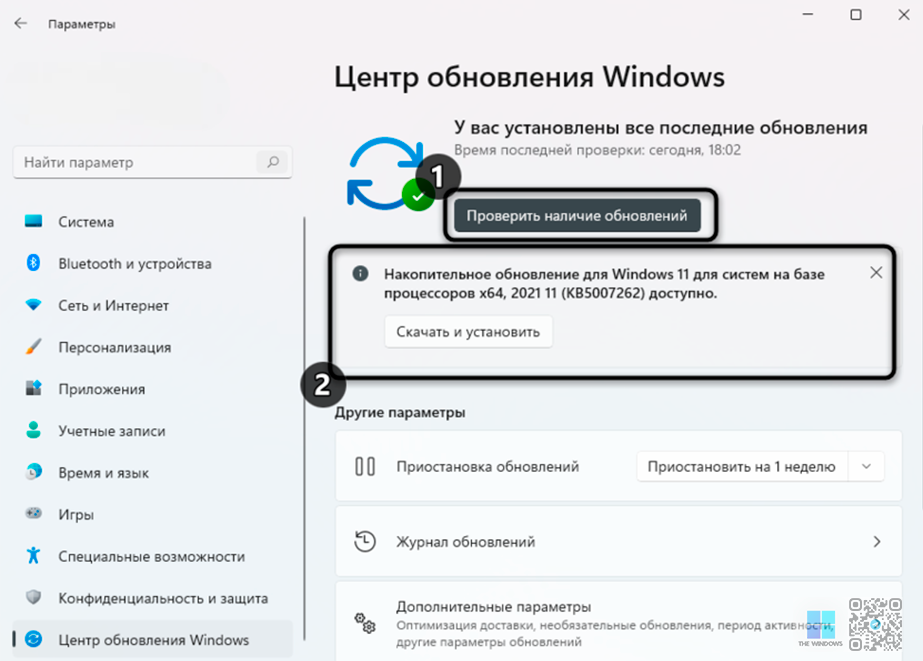This screenshot has height=661, width=923.
Task: Click the Журнал обновлений label
Action: (466, 542)
